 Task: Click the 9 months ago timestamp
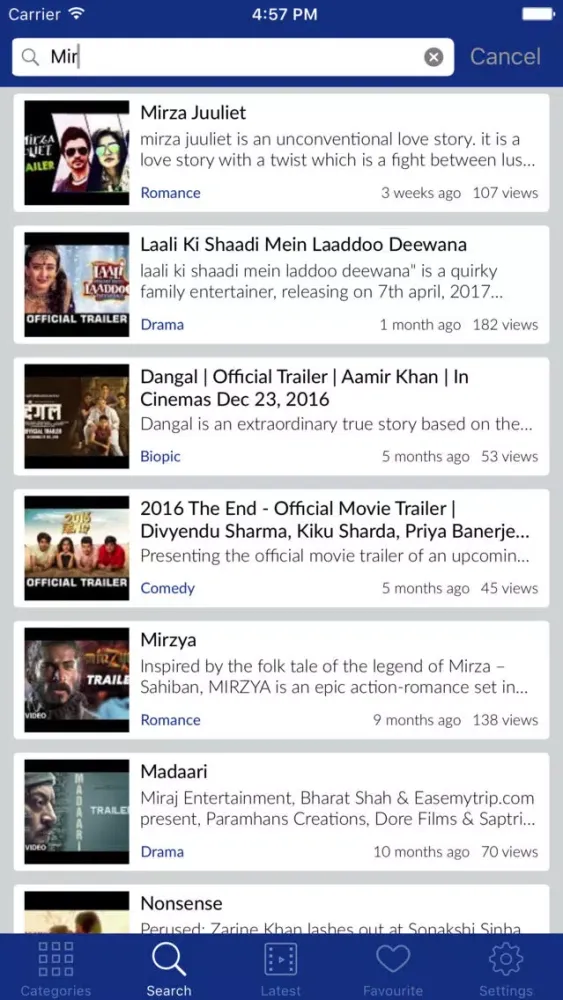coord(417,720)
